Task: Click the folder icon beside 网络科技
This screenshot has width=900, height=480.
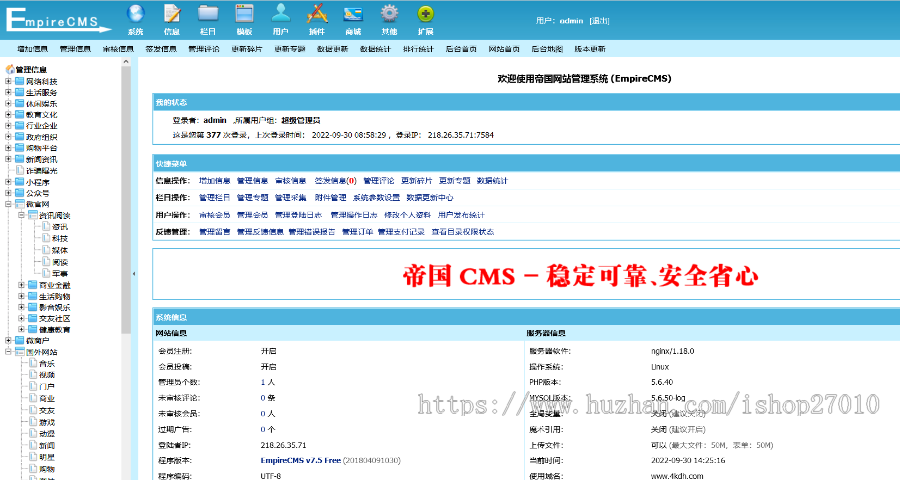Action: coord(20,82)
